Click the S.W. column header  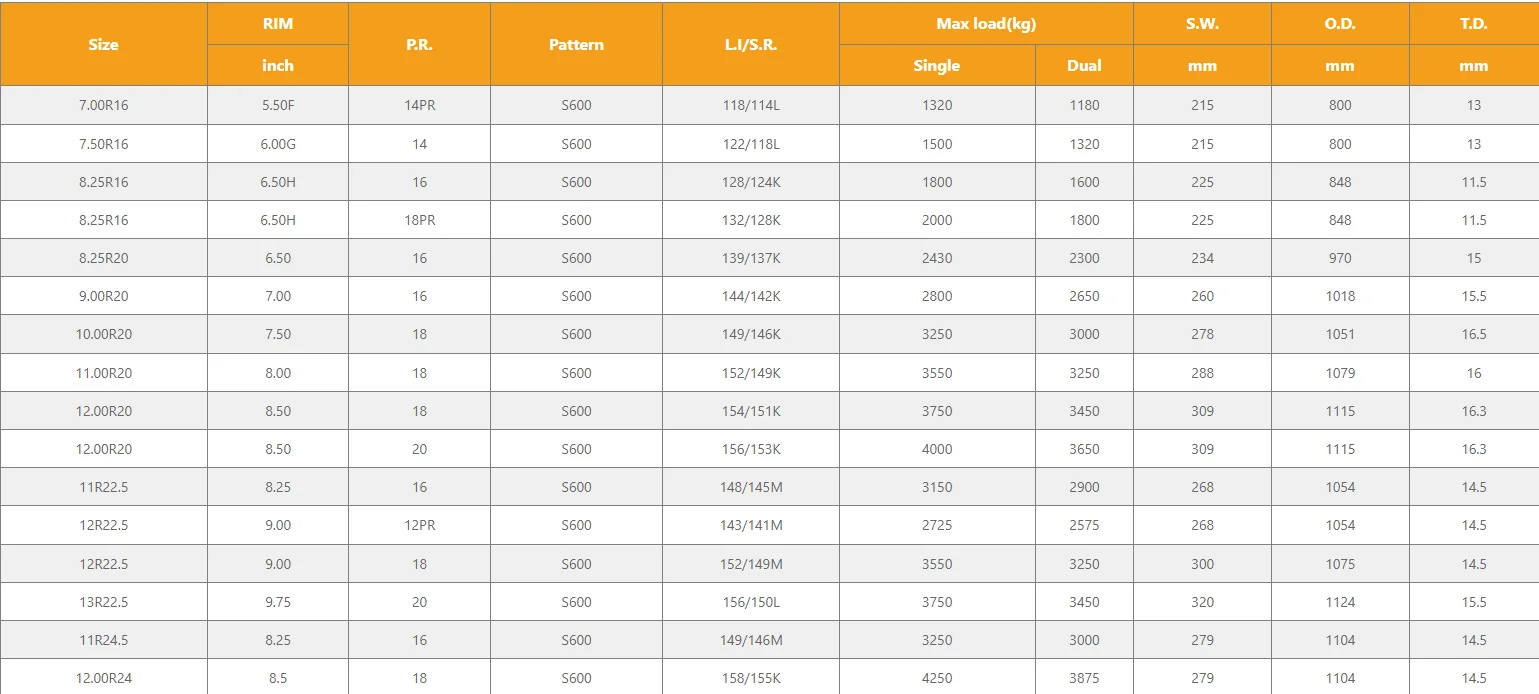(x=1202, y=24)
